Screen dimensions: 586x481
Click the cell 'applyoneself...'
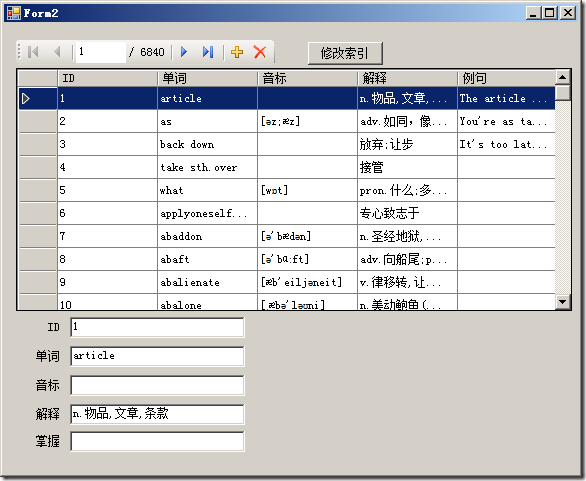(207, 213)
